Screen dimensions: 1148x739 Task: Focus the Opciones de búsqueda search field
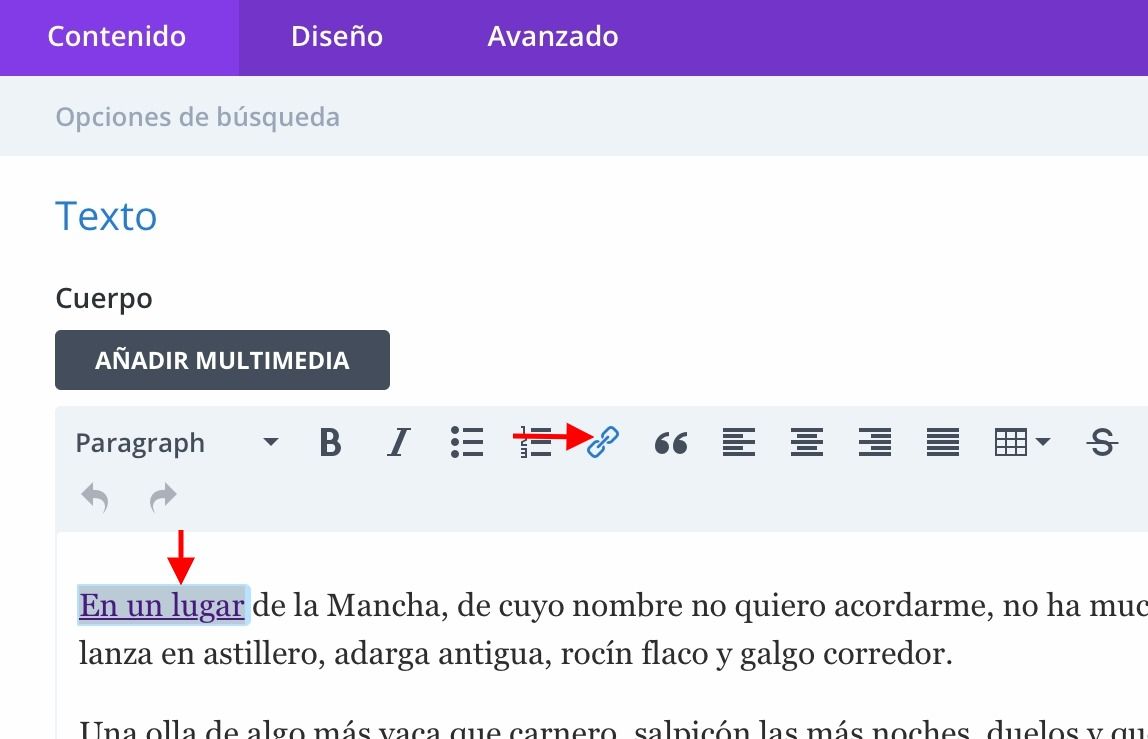pyautogui.click(x=574, y=116)
